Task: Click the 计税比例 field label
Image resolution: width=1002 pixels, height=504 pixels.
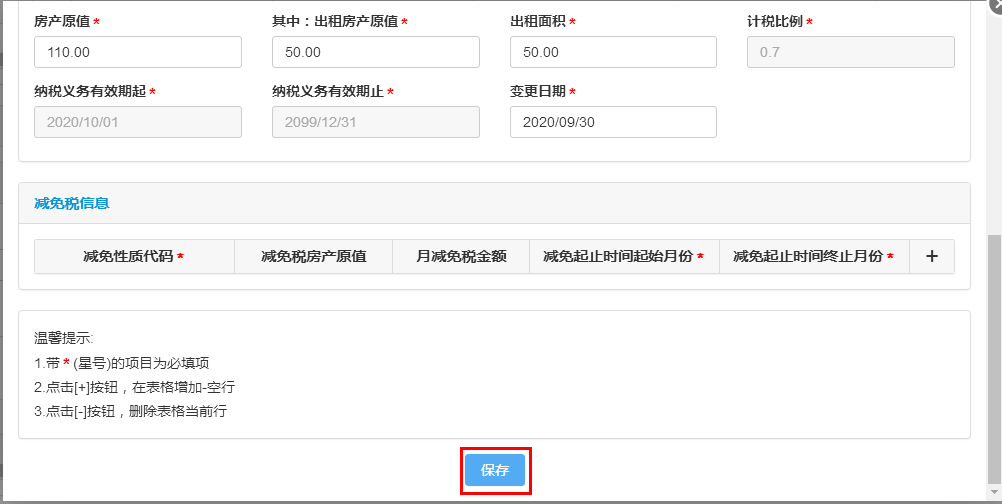Action: coord(775,22)
